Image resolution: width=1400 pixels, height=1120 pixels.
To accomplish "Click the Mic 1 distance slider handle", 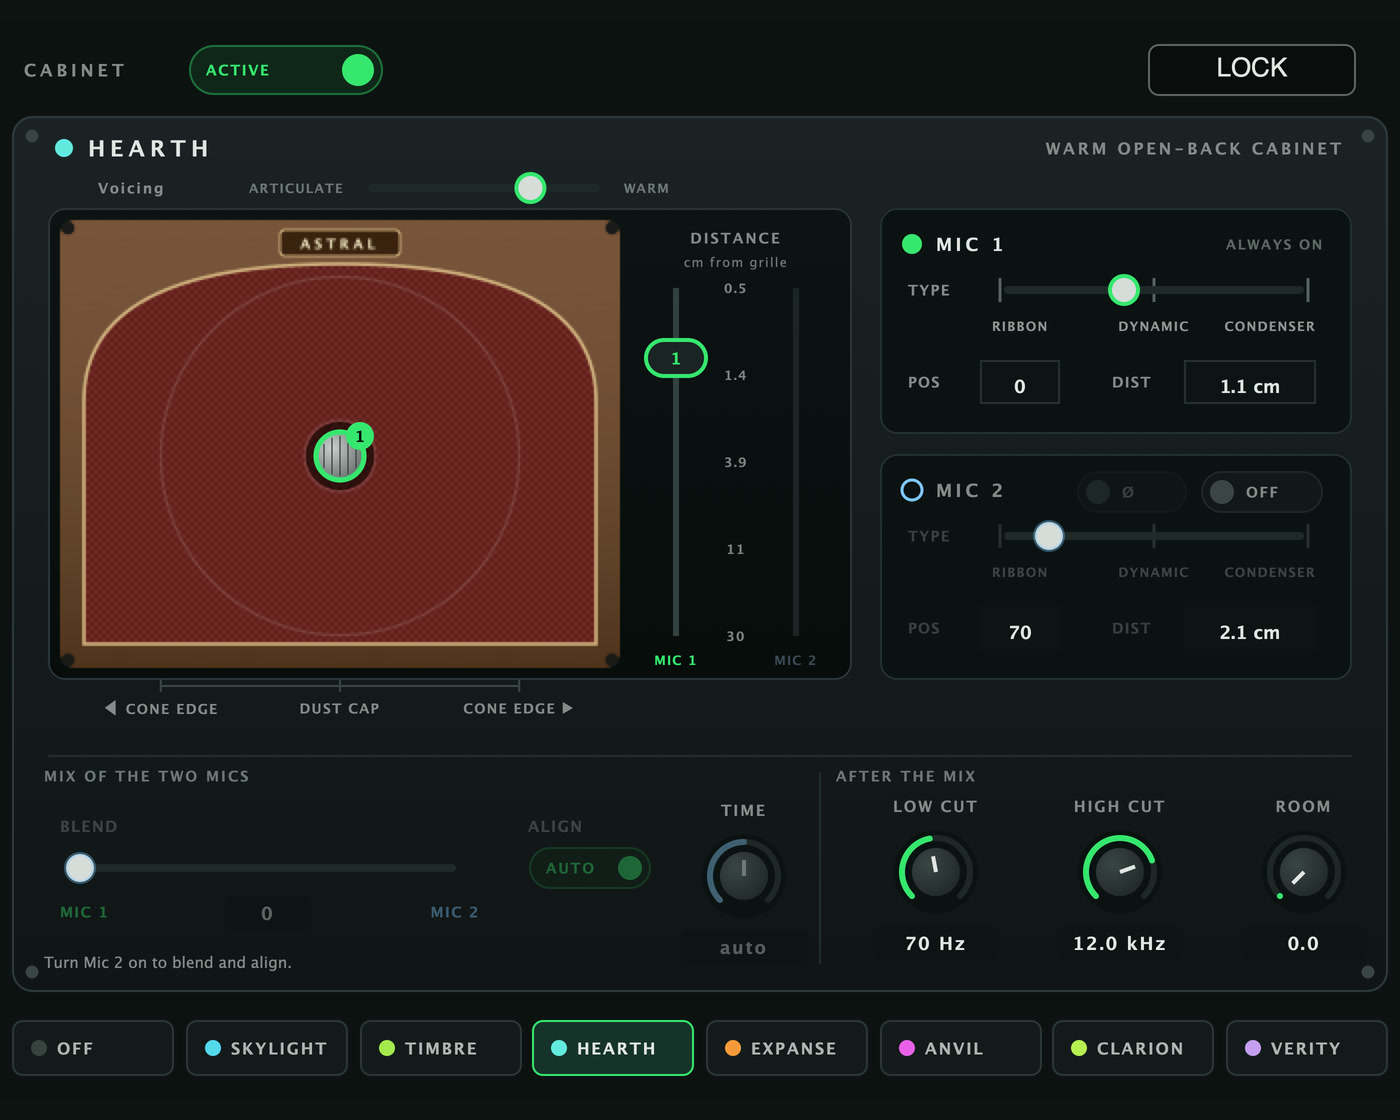I will (x=676, y=358).
